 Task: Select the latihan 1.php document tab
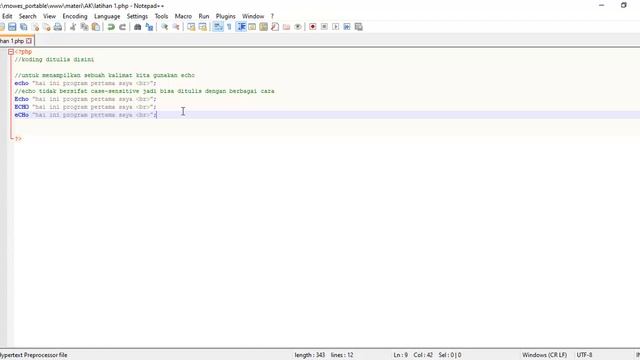(x=13, y=41)
